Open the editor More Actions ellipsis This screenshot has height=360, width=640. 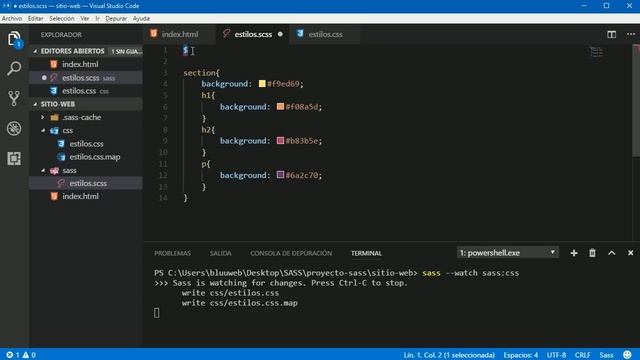(x=631, y=34)
